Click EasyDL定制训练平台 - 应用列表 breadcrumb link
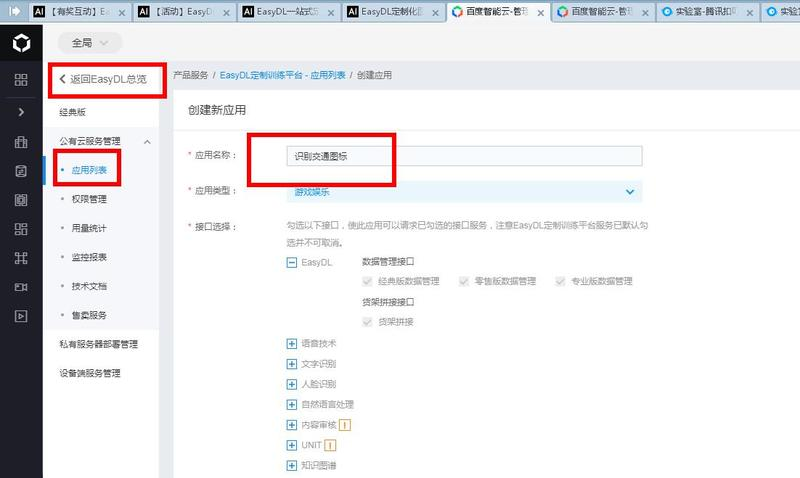The width and height of the screenshot is (800, 478). pos(283,75)
